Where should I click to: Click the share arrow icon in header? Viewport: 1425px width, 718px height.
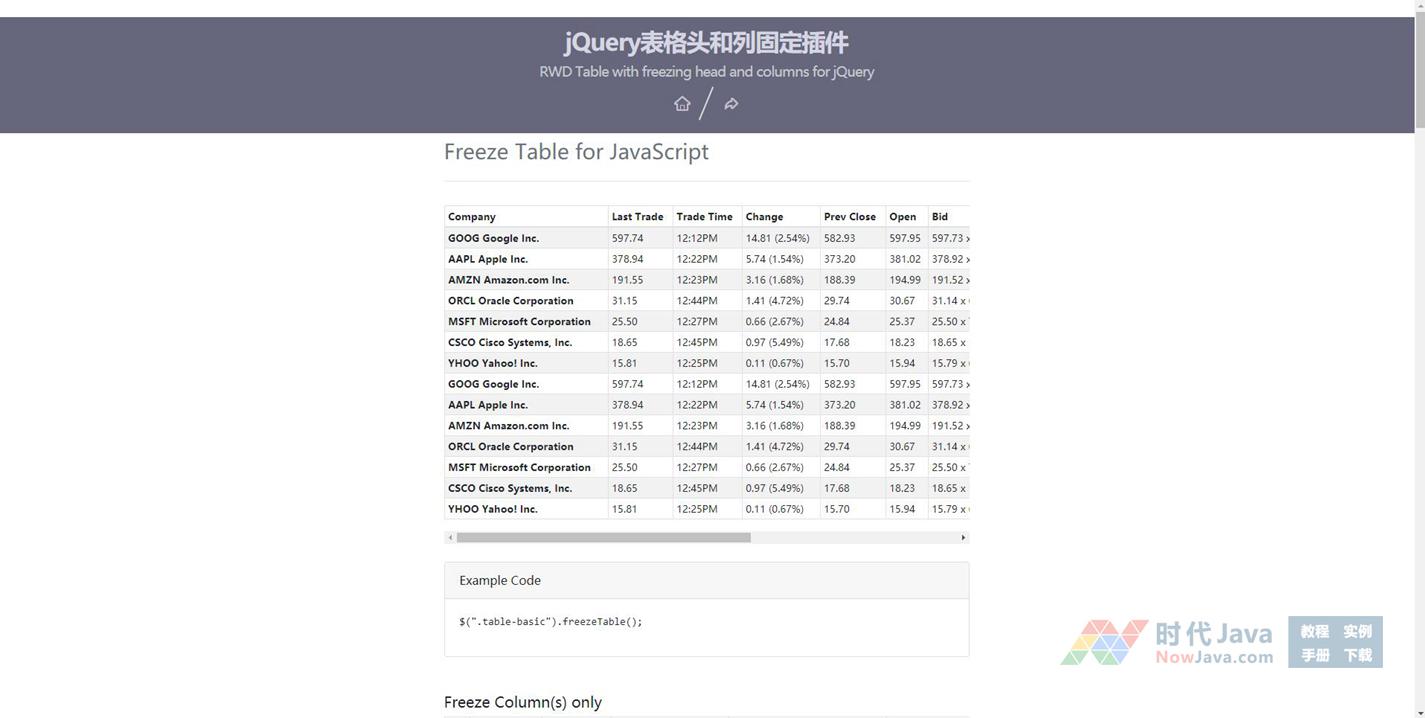[731, 104]
